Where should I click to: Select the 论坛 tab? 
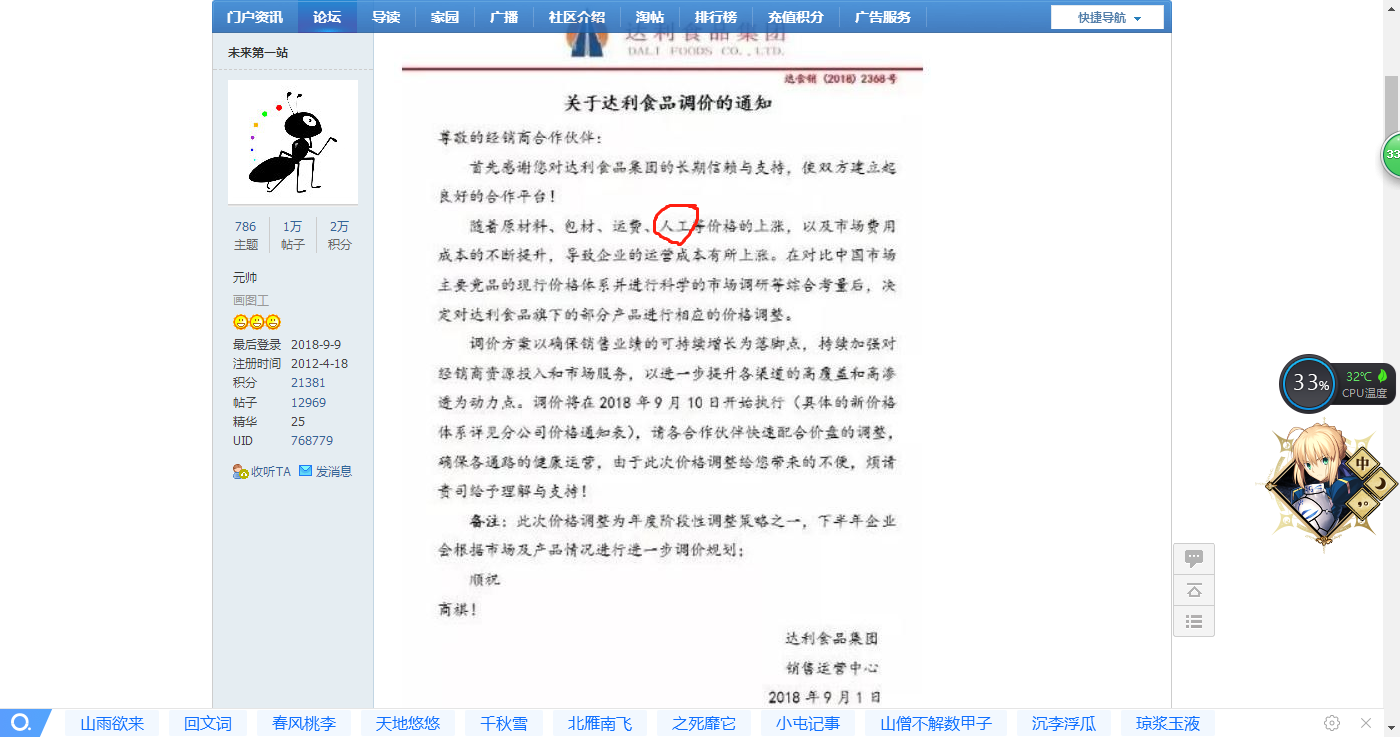pos(327,17)
